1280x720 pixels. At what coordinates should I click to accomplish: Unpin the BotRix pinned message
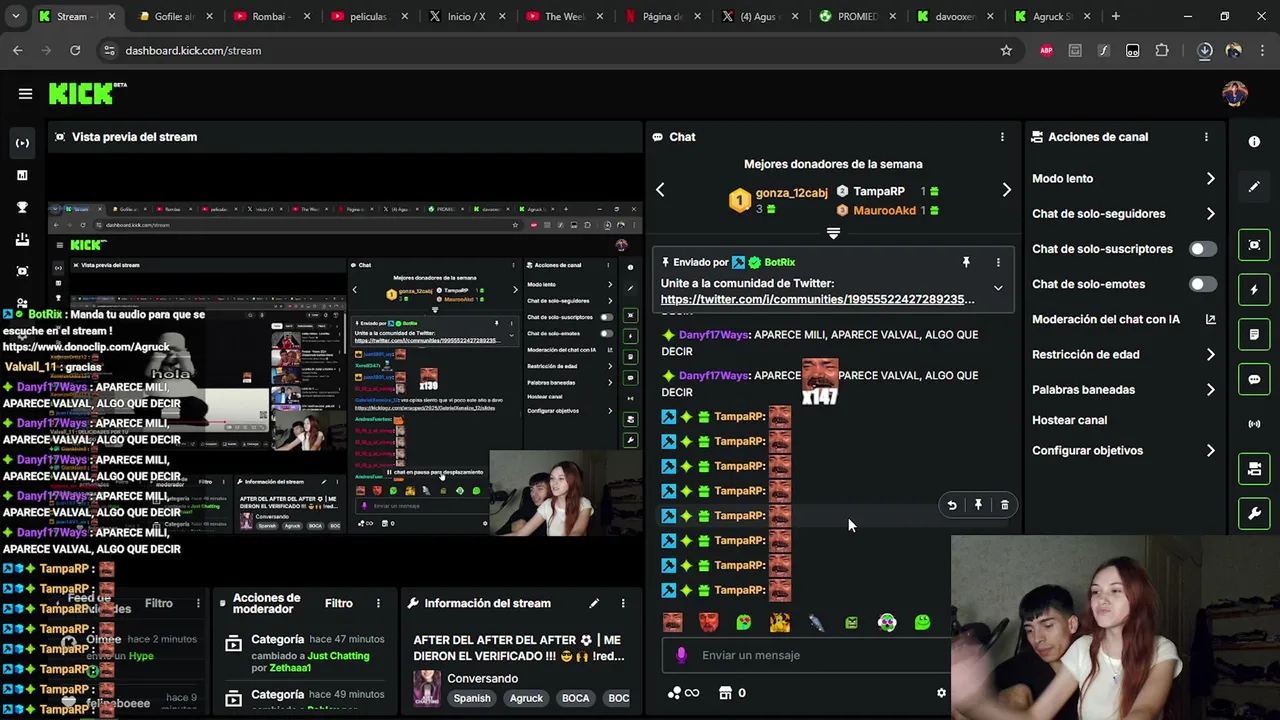966,262
